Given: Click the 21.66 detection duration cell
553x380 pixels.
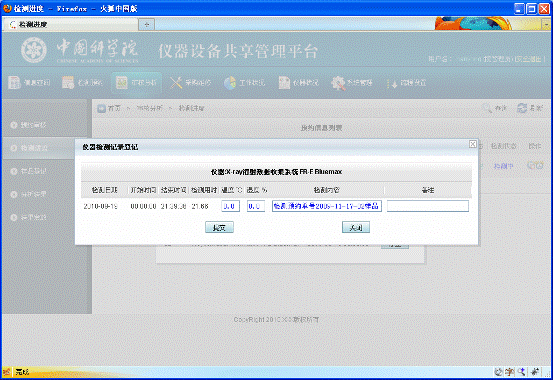Looking at the screenshot, I should [x=200, y=206].
